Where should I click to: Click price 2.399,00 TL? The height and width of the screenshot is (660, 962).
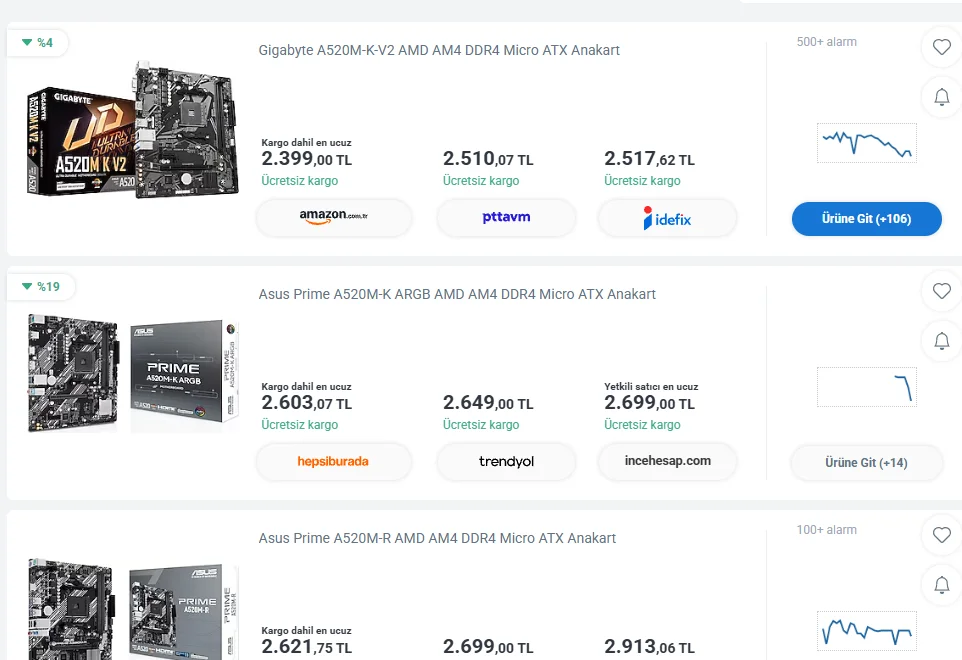point(306,159)
